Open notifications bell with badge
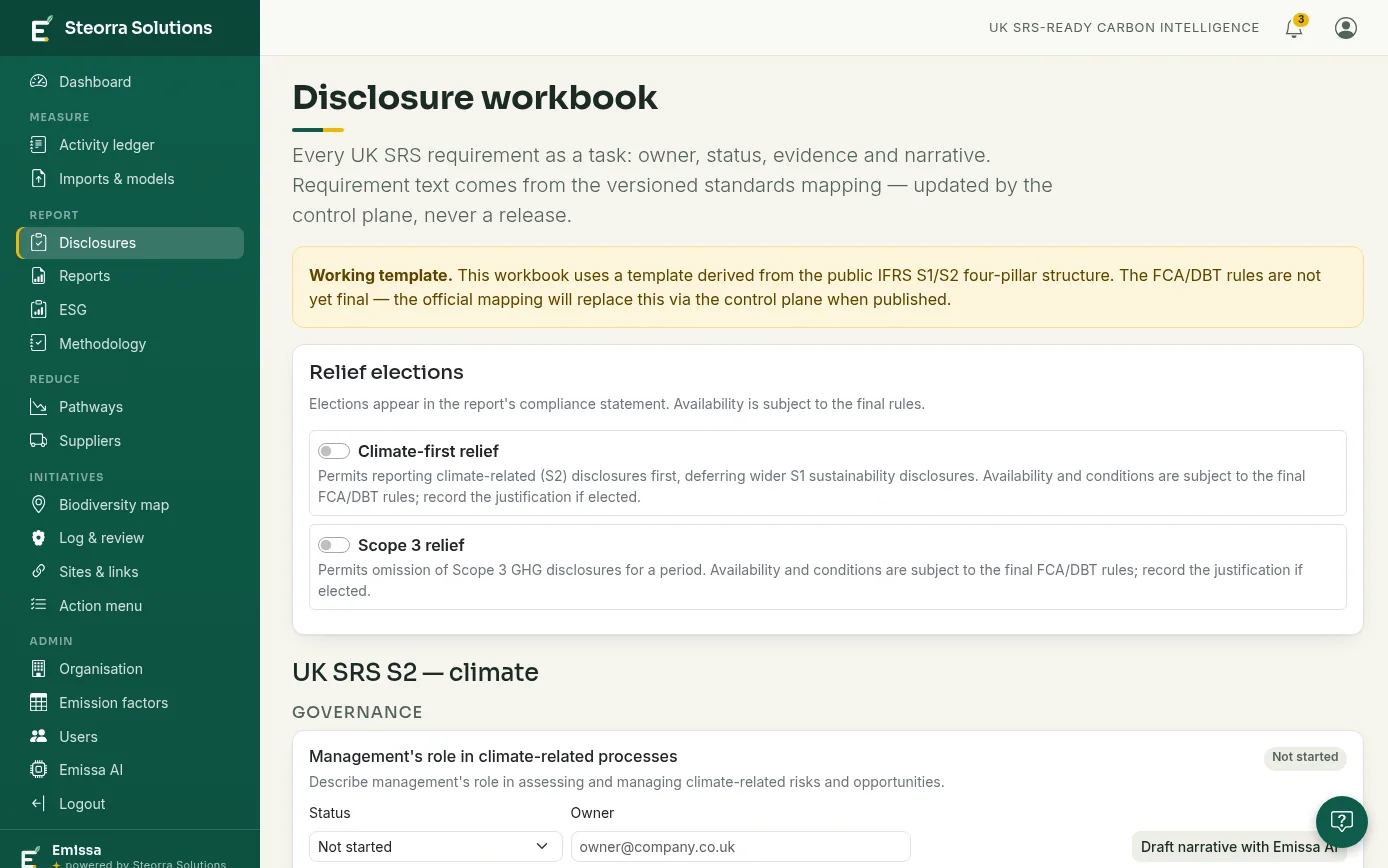Screen dimensions: 1388x868 pos(1295,27)
